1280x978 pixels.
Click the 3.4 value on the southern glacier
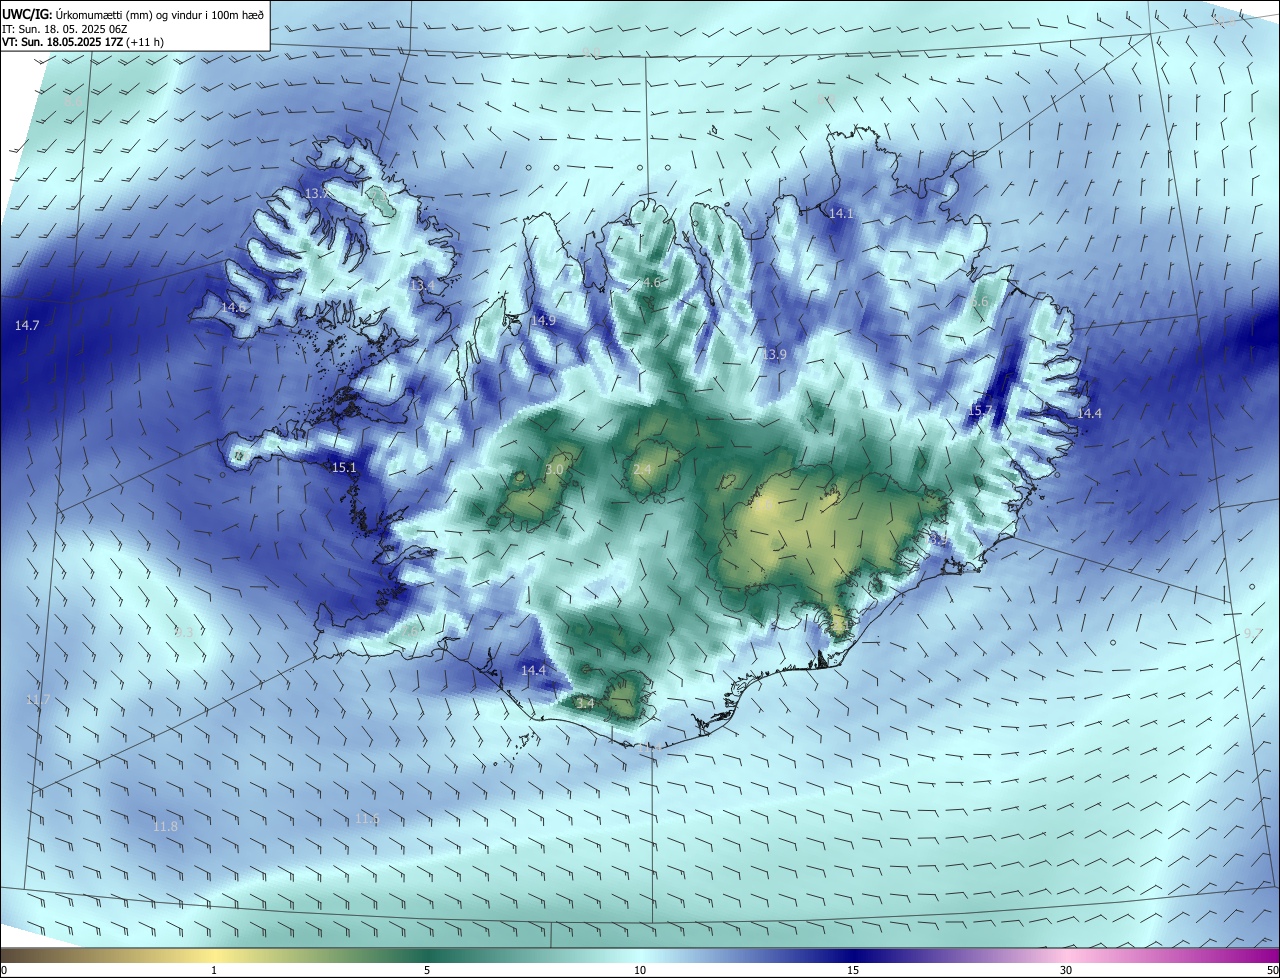[586, 704]
